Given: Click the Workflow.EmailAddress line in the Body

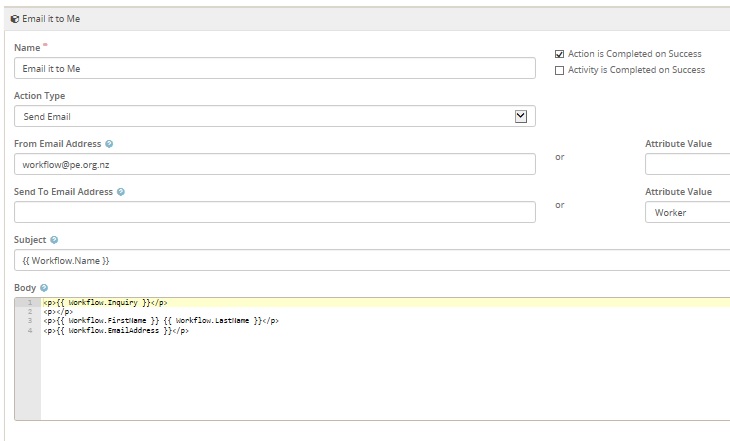Looking at the screenshot, I should [116, 331].
